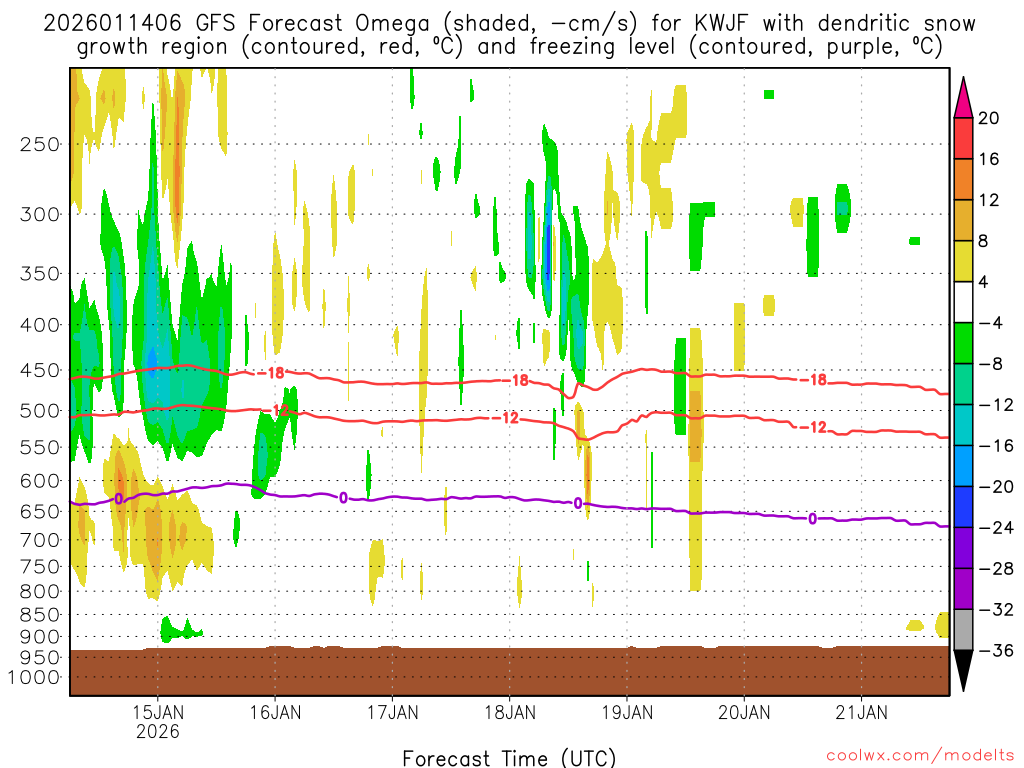Click the 16JAN time axis label

[275, 712]
